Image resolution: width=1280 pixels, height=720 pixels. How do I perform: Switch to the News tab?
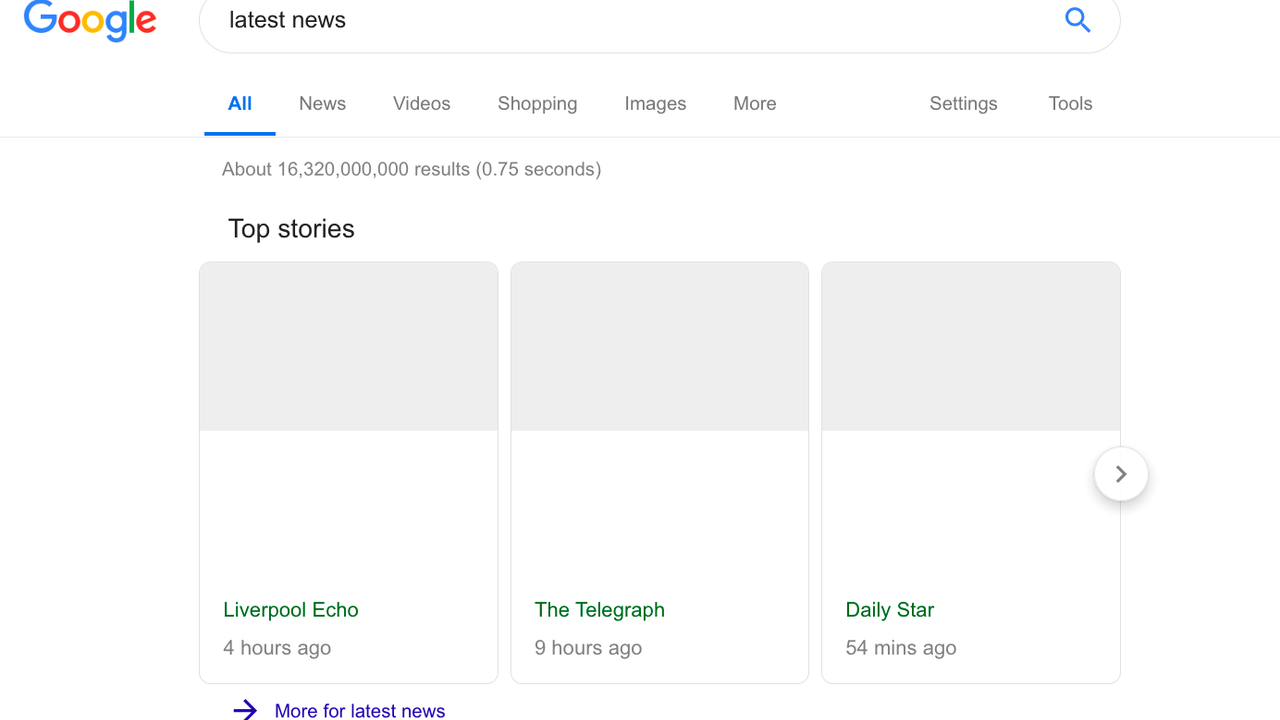tap(322, 104)
